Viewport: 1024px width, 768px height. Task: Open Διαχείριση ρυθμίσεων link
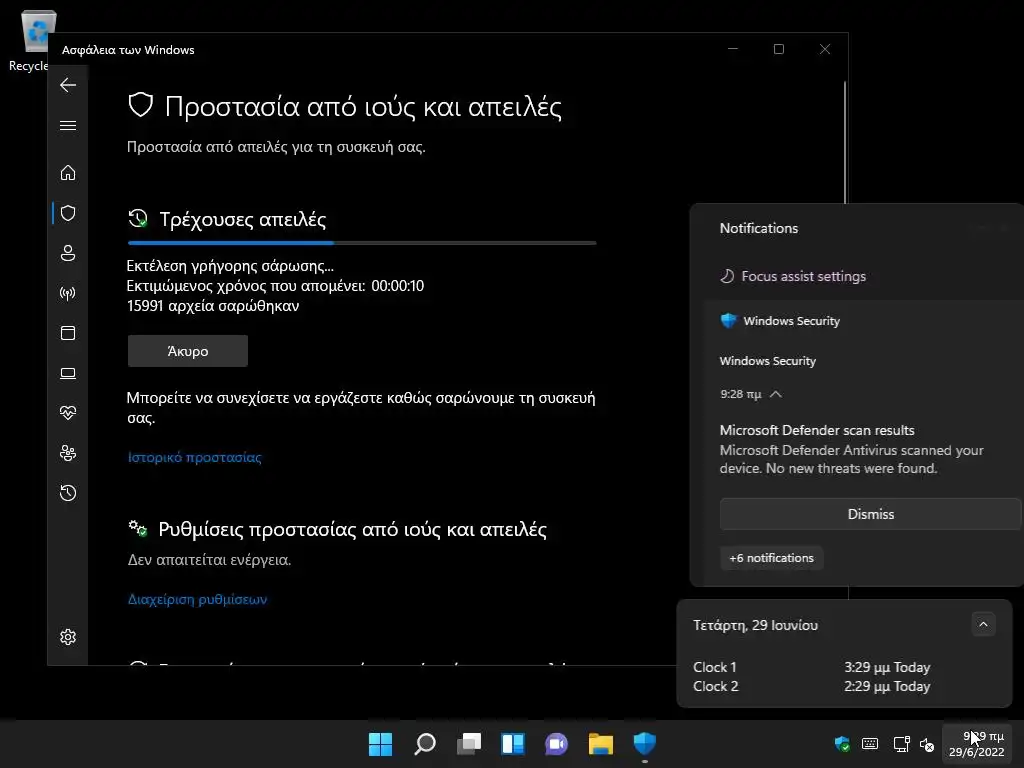(197, 600)
